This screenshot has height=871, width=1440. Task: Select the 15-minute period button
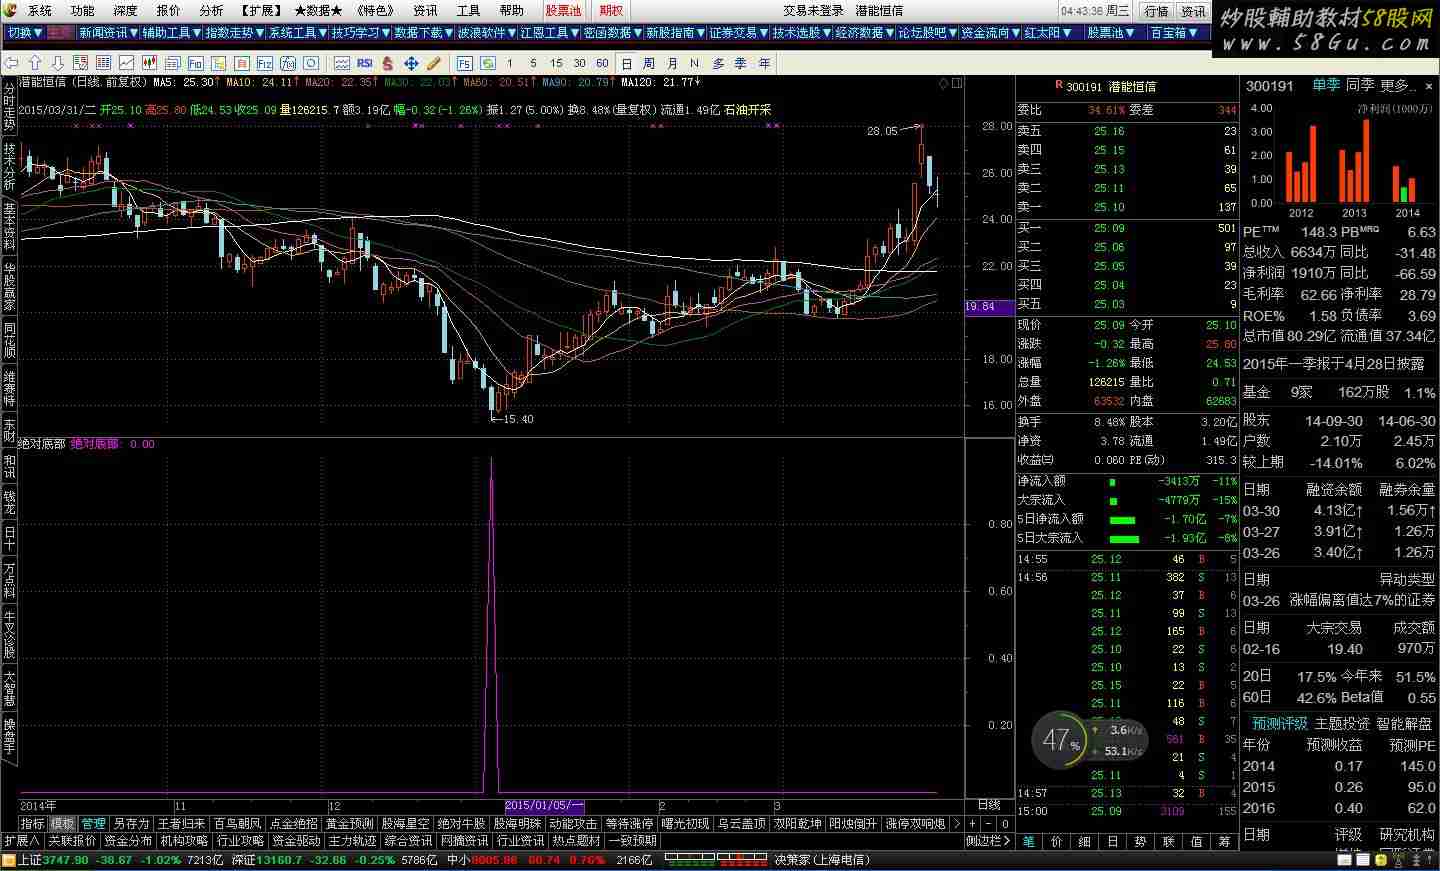(556, 63)
